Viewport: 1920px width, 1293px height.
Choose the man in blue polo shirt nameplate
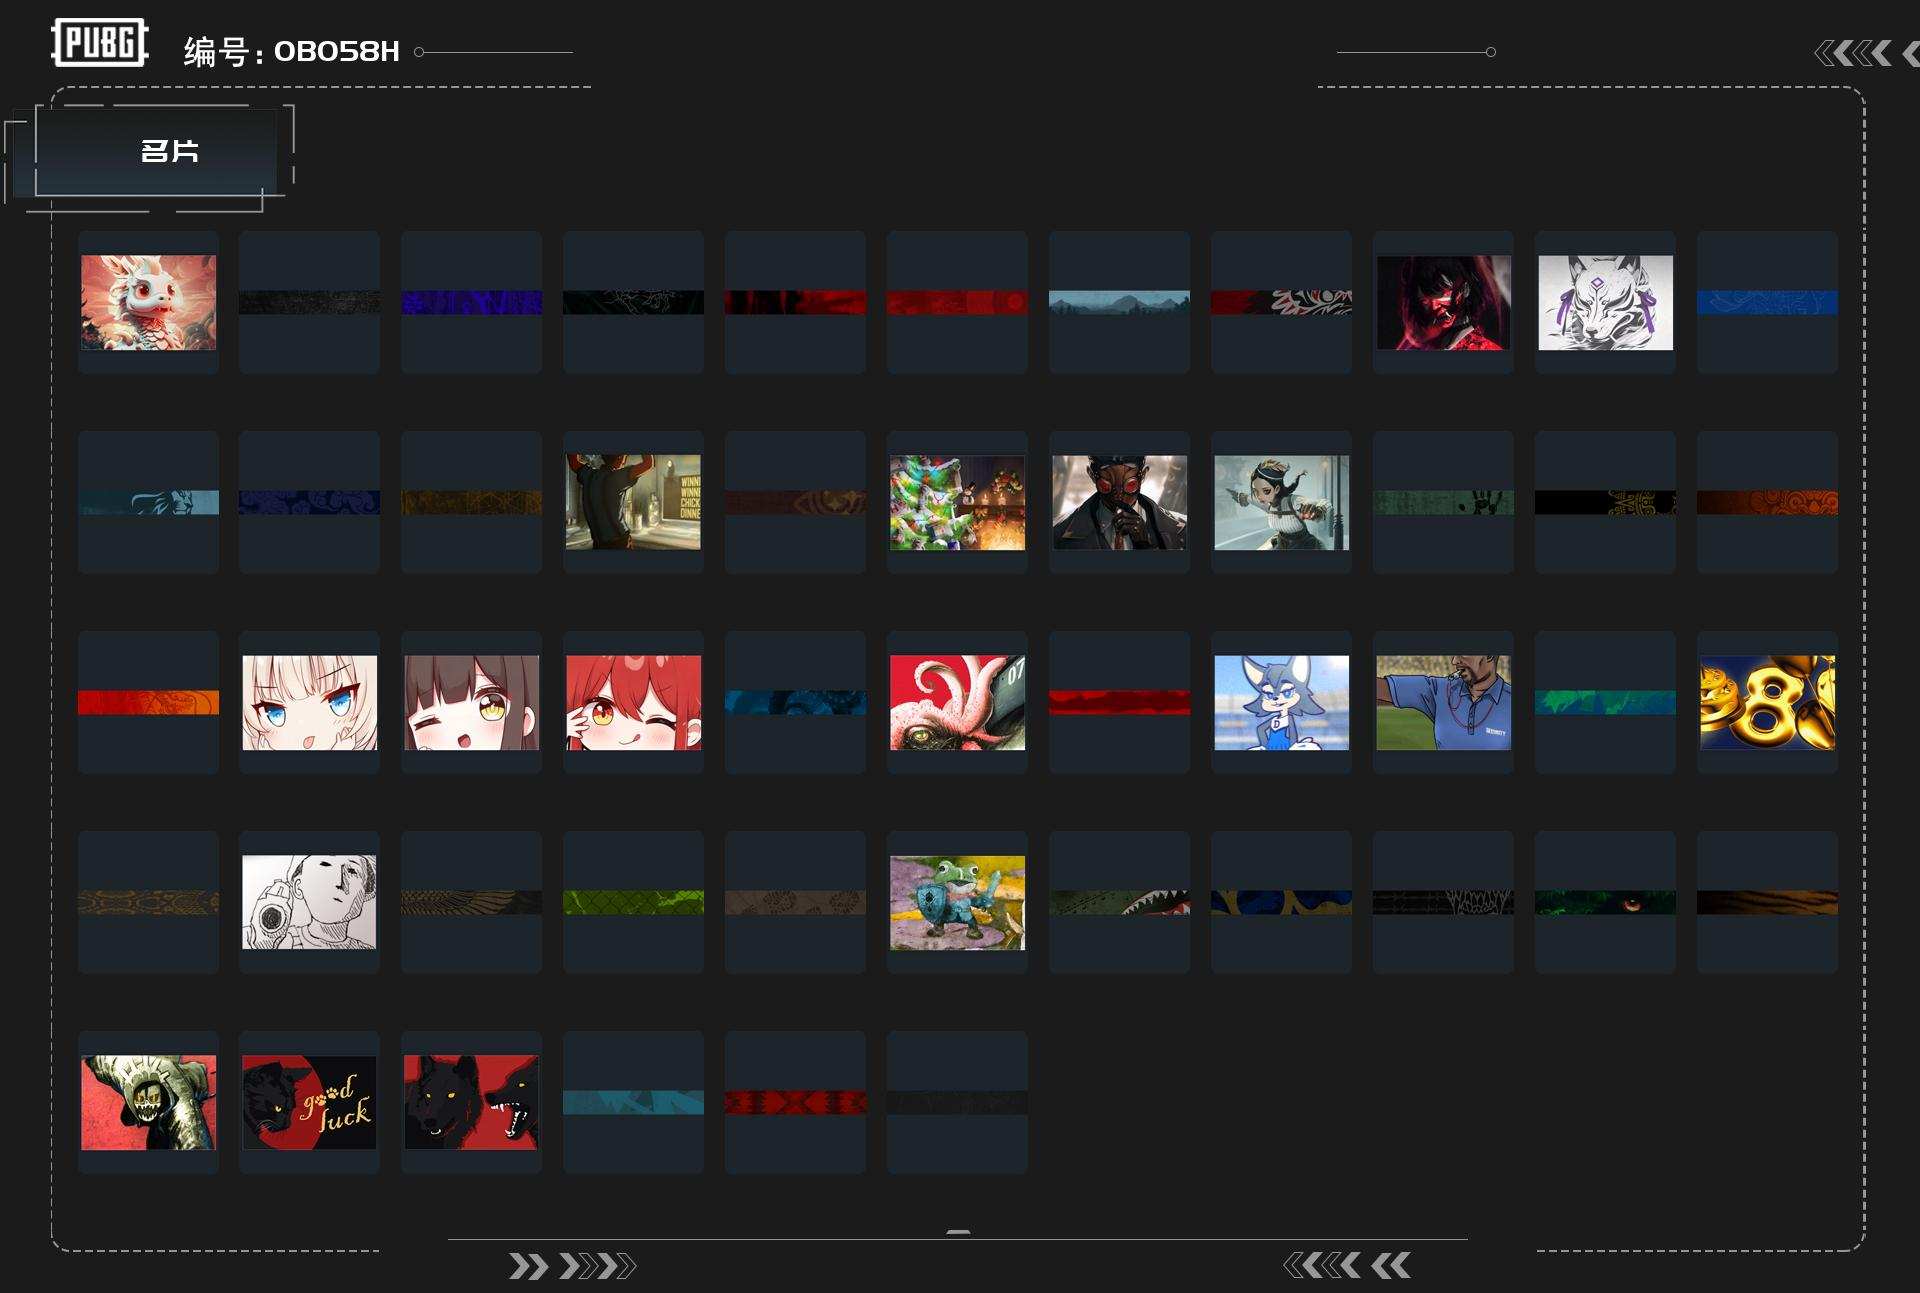tap(1444, 702)
